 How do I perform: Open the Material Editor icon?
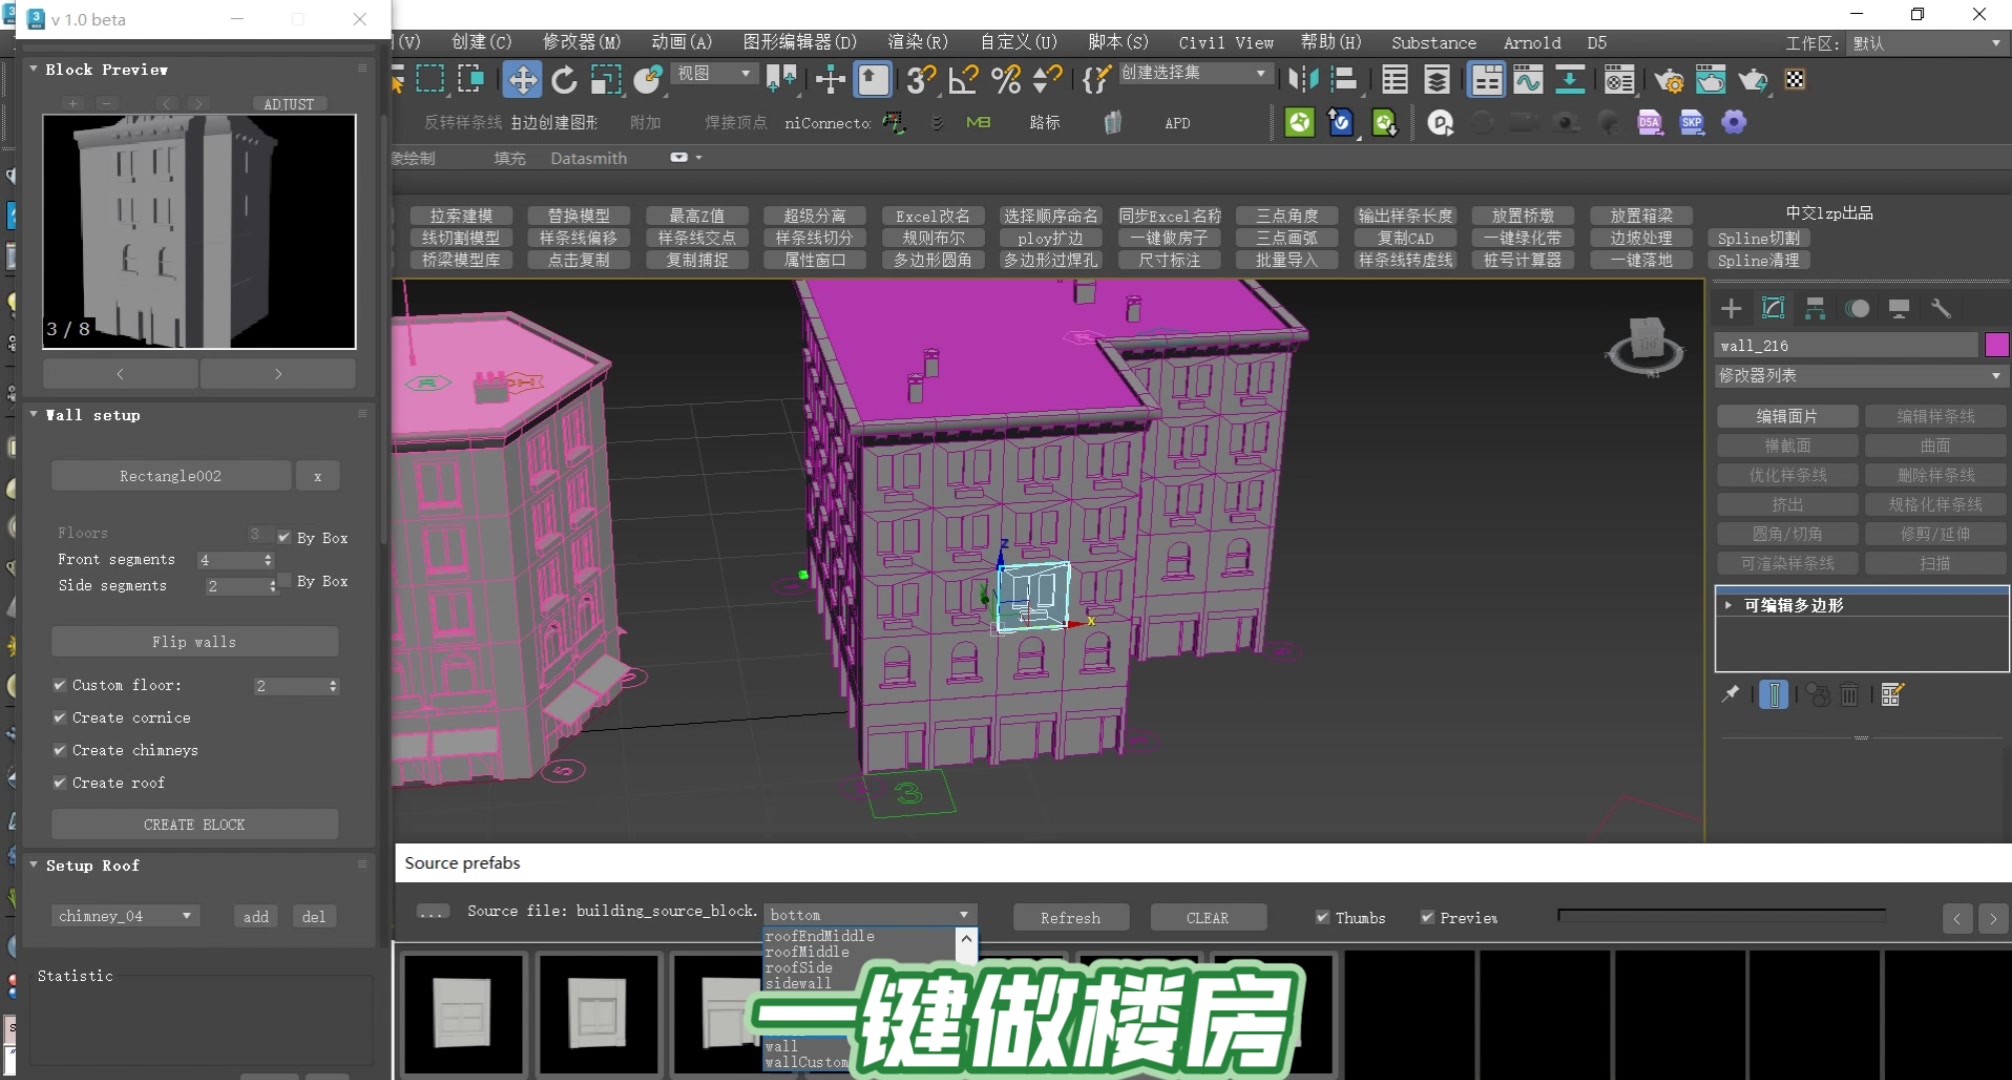(1619, 80)
